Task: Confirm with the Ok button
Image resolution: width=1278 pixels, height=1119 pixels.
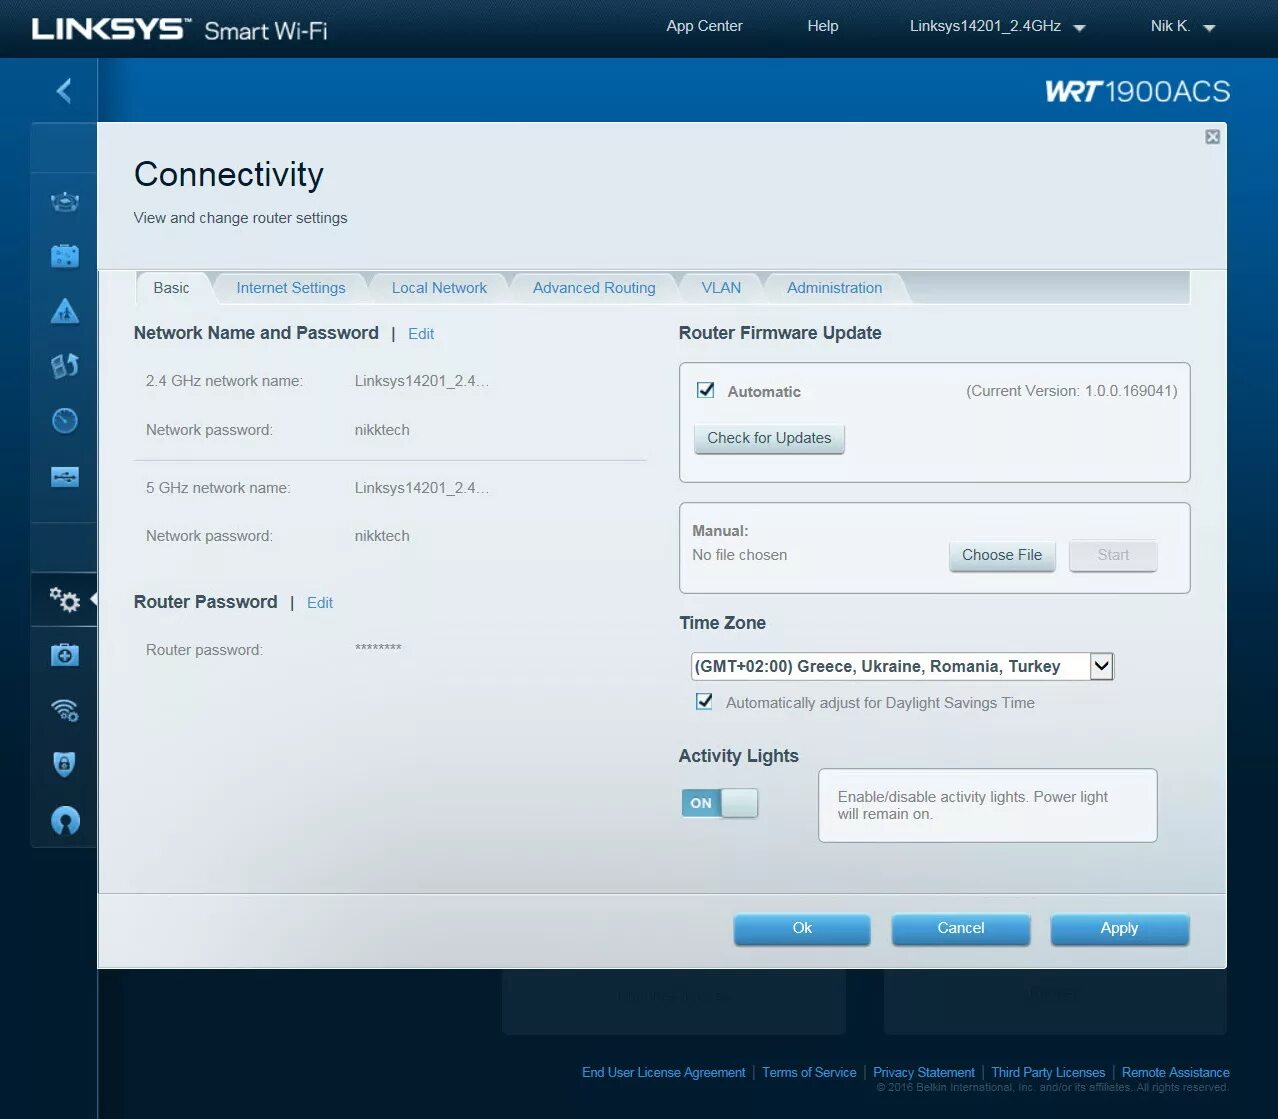Action: (x=802, y=929)
